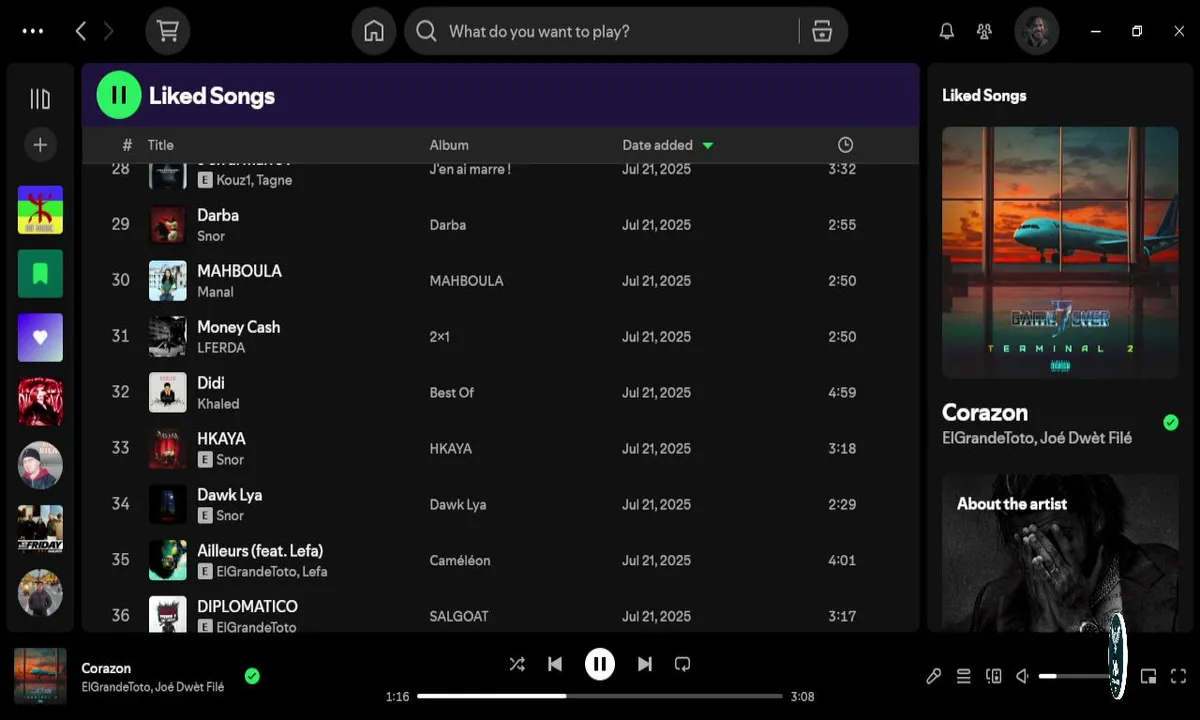The height and width of the screenshot is (720, 1200).
Task: Open Terminal 2 album cover in side panel
Action: [x=1060, y=252]
